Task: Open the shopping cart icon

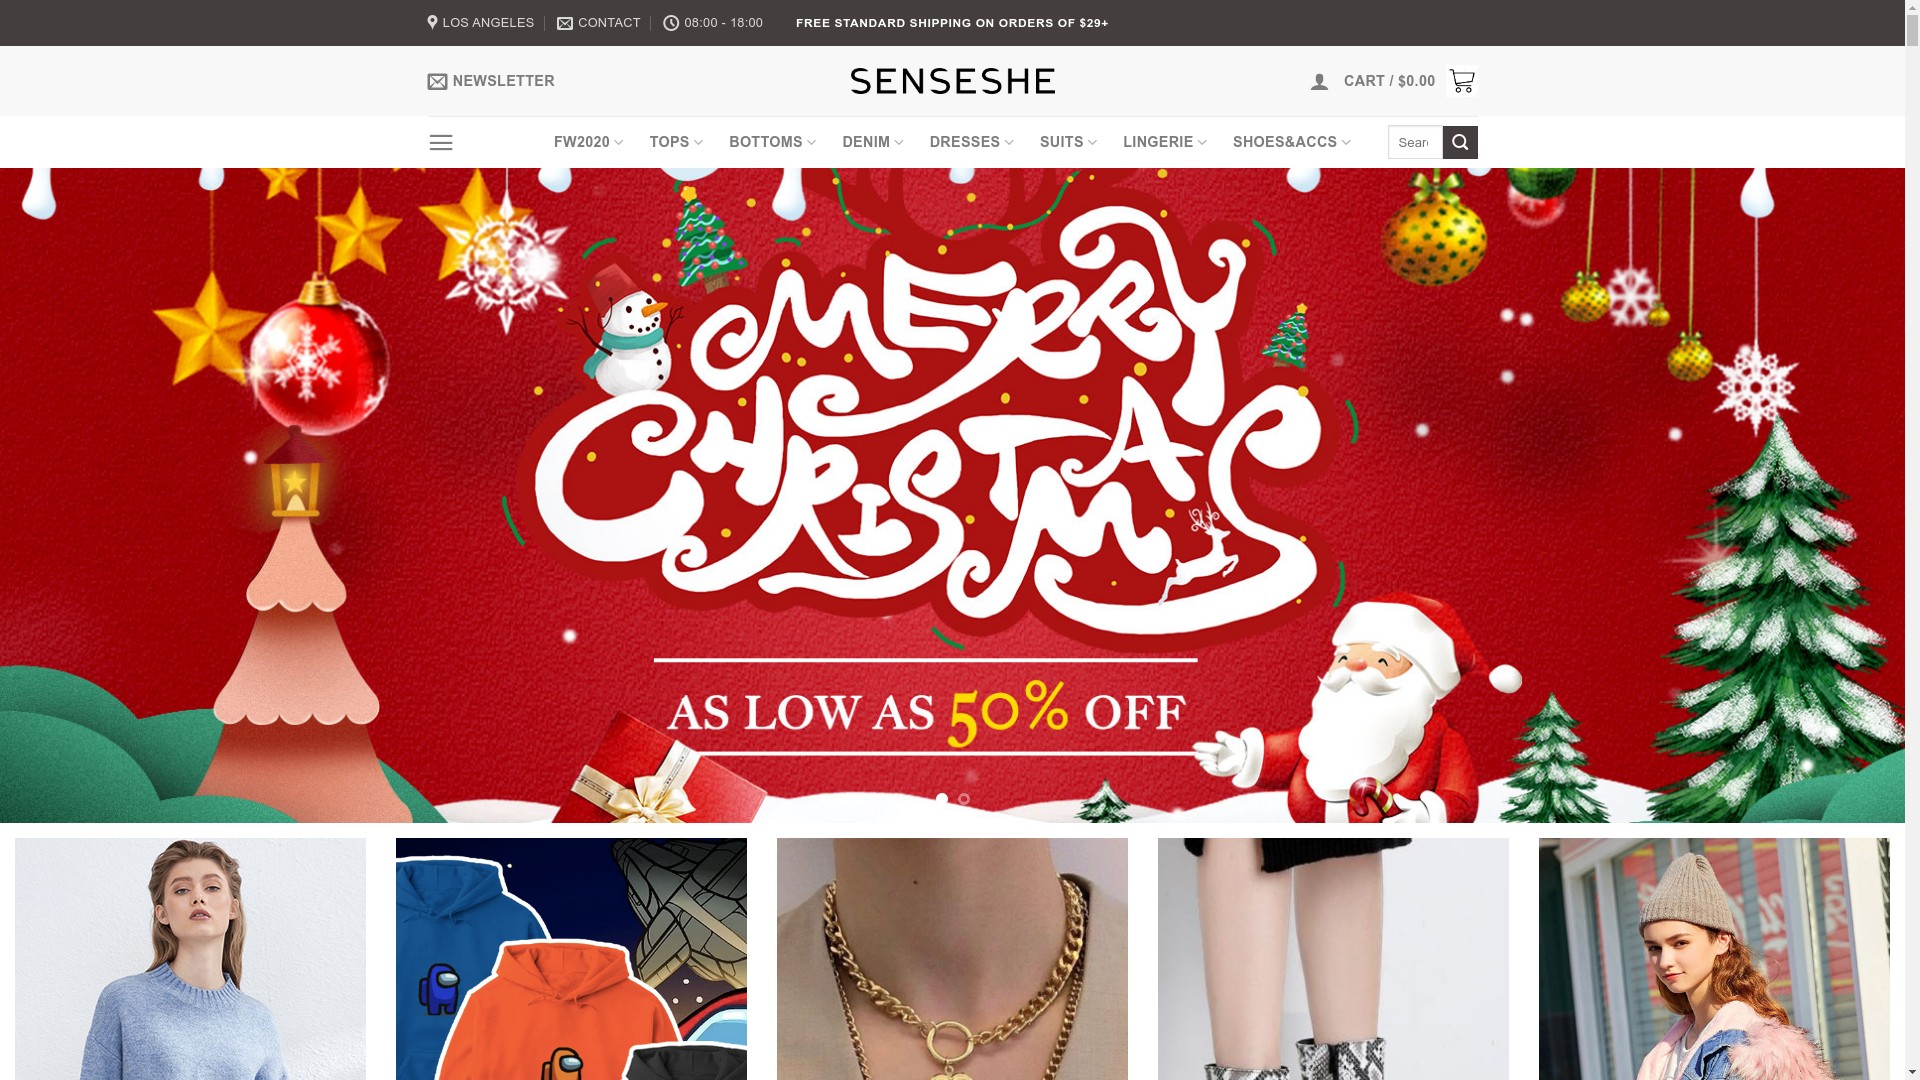Action: click(x=1461, y=81)
